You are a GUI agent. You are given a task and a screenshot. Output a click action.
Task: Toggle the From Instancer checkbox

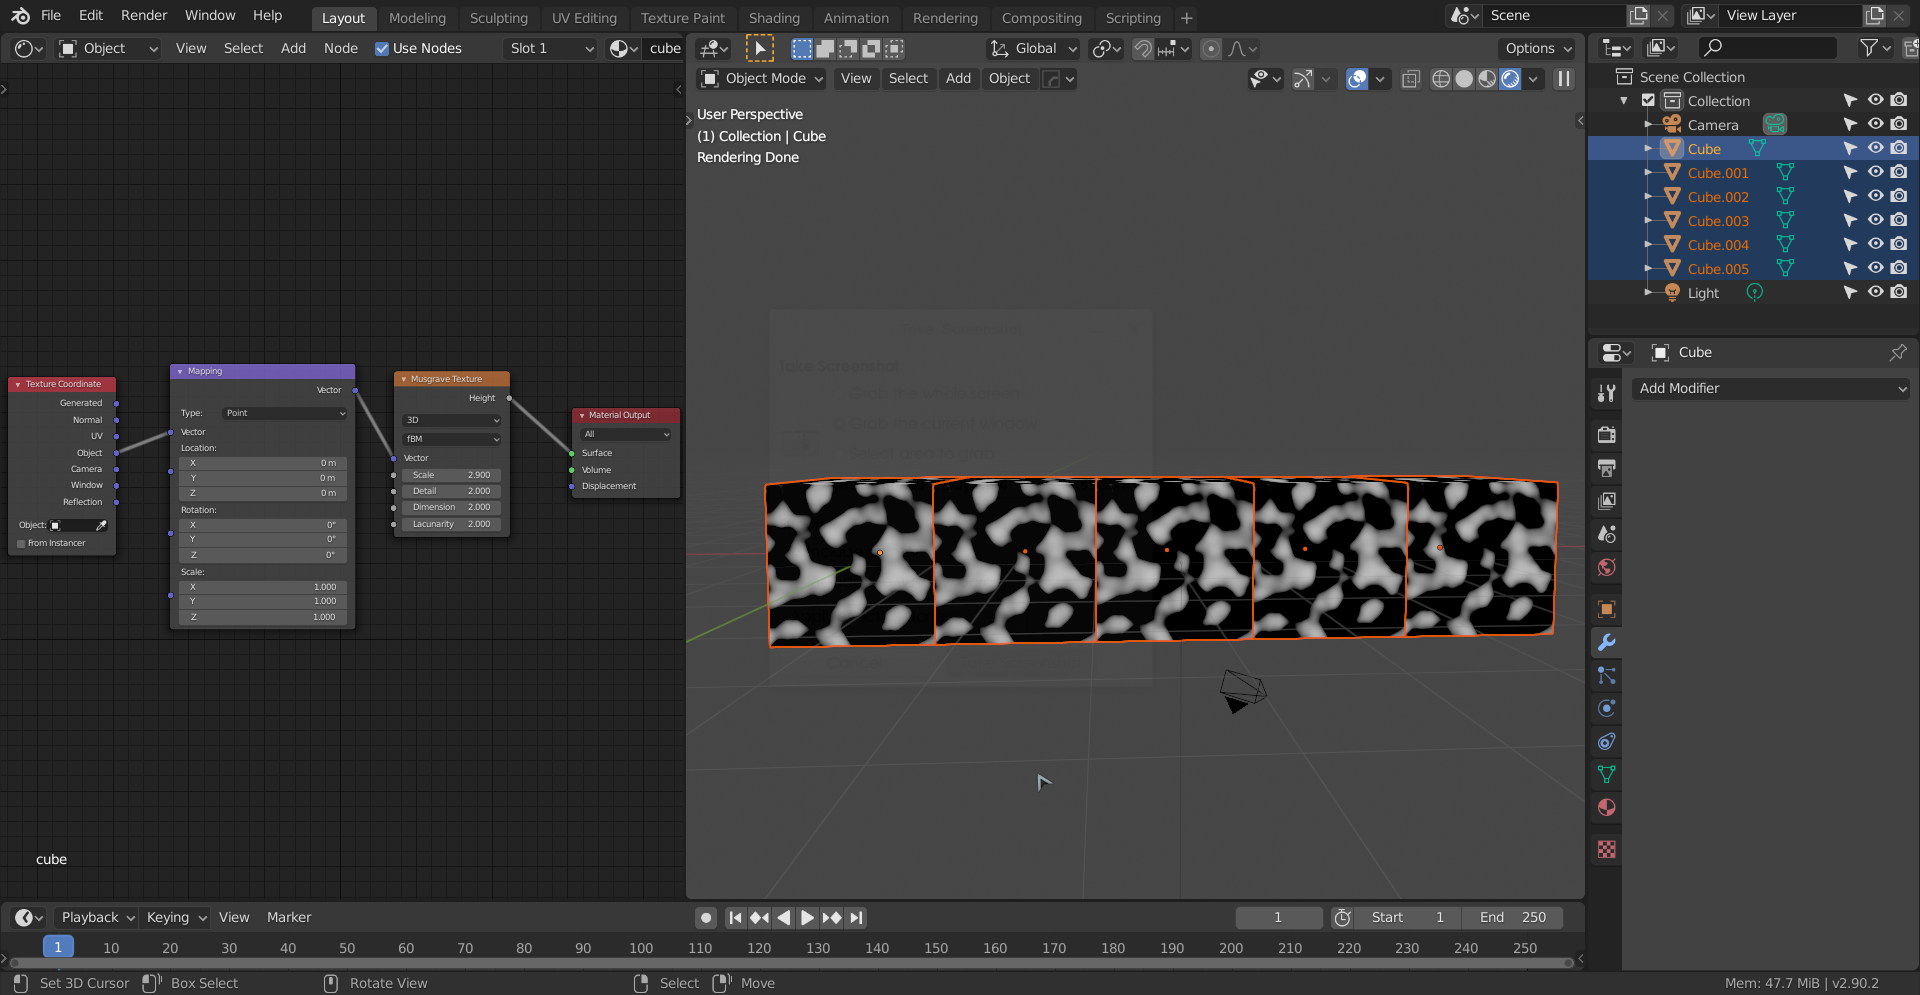click(x=21, y=544)
